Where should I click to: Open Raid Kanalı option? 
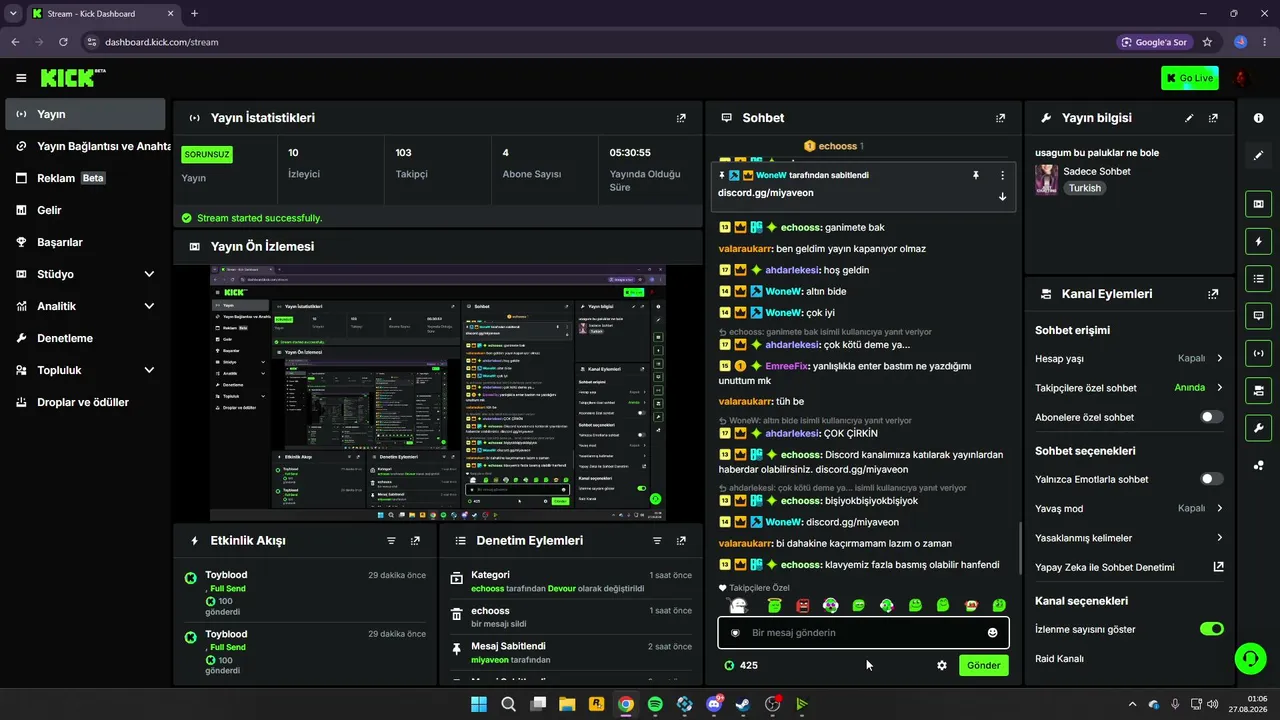click(x=1059, y=659)
